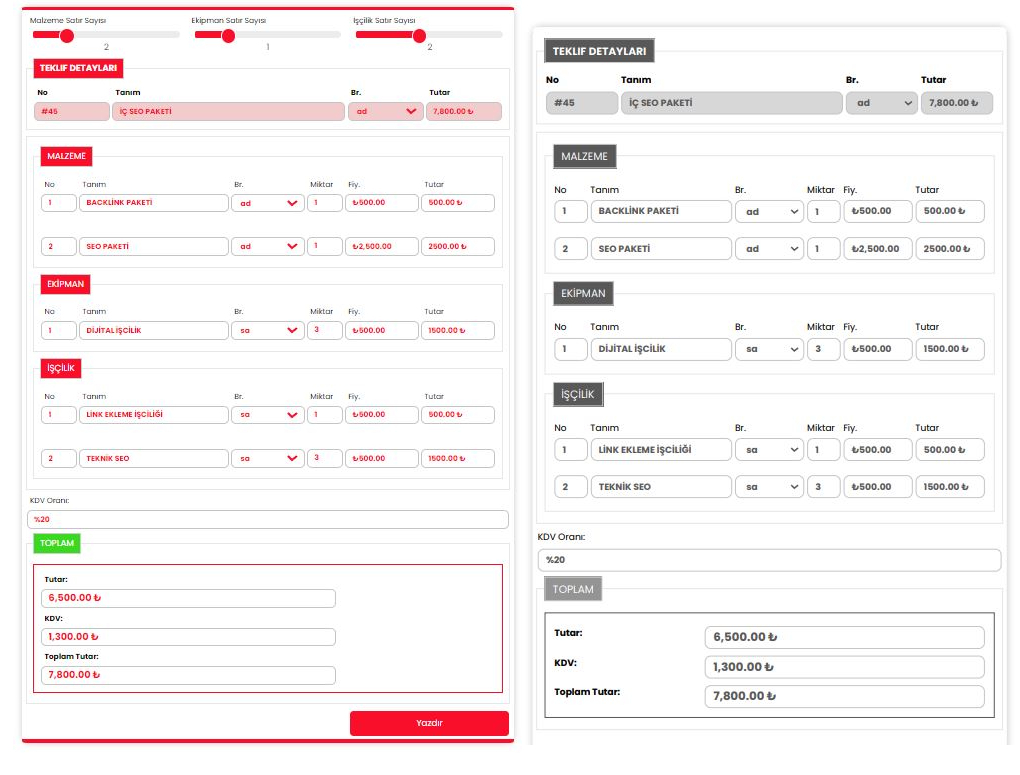Screen dimensions: 1020x775
Task: Click the red #45 number field
Action: point(72,111)
